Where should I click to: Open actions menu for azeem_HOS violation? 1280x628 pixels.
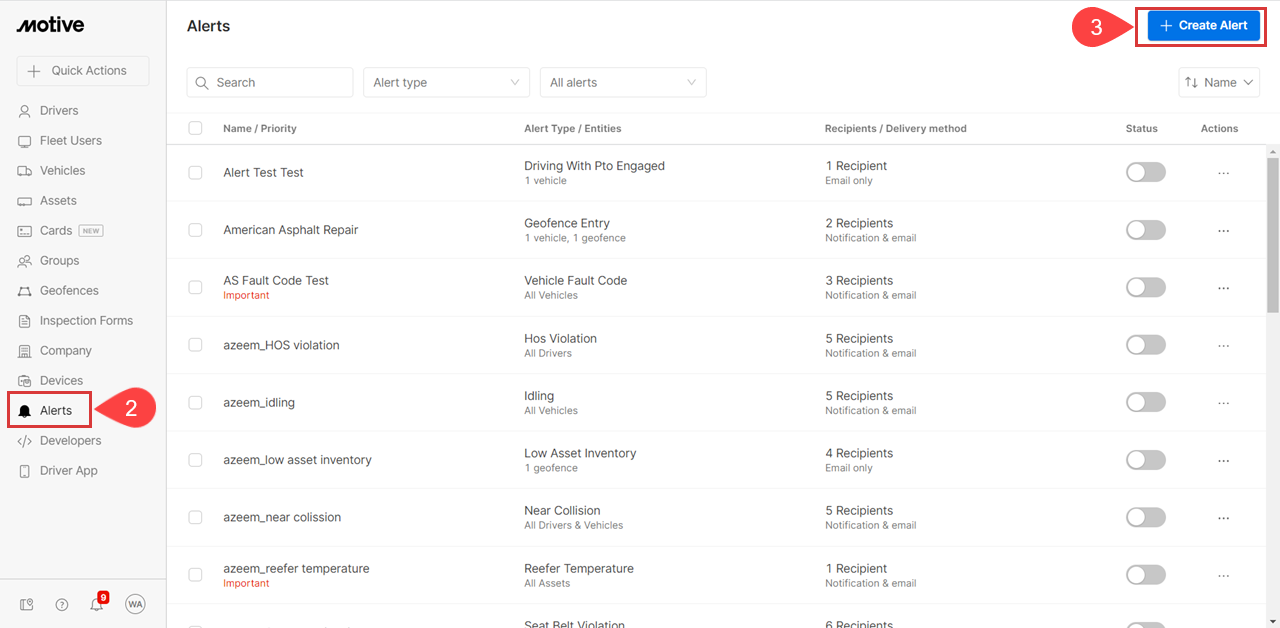click(1223, 345)
